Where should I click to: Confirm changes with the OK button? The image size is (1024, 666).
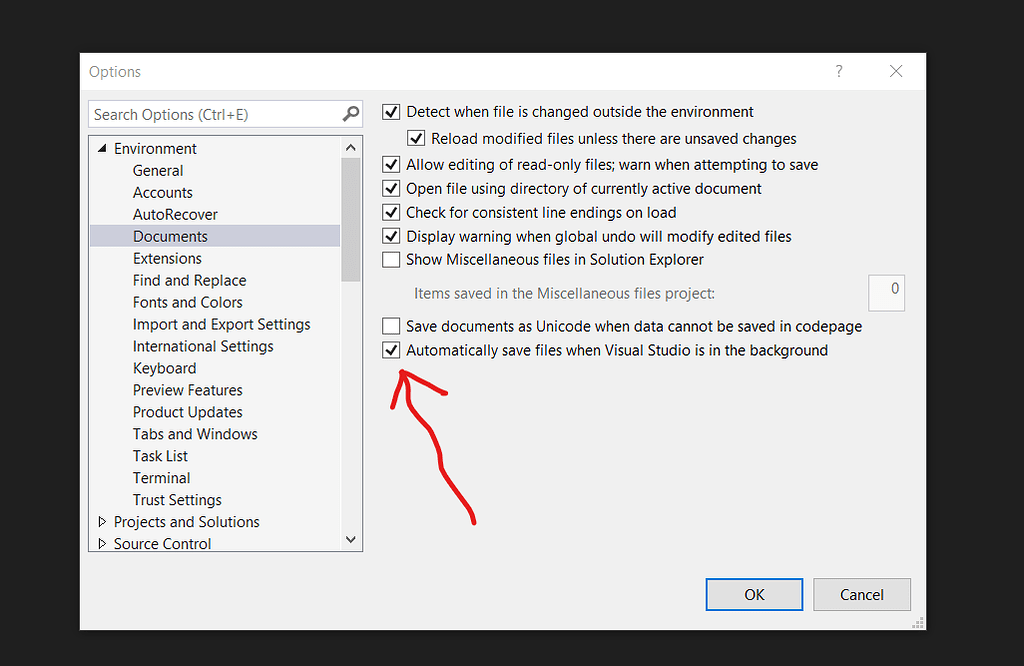tap(754, 594)
